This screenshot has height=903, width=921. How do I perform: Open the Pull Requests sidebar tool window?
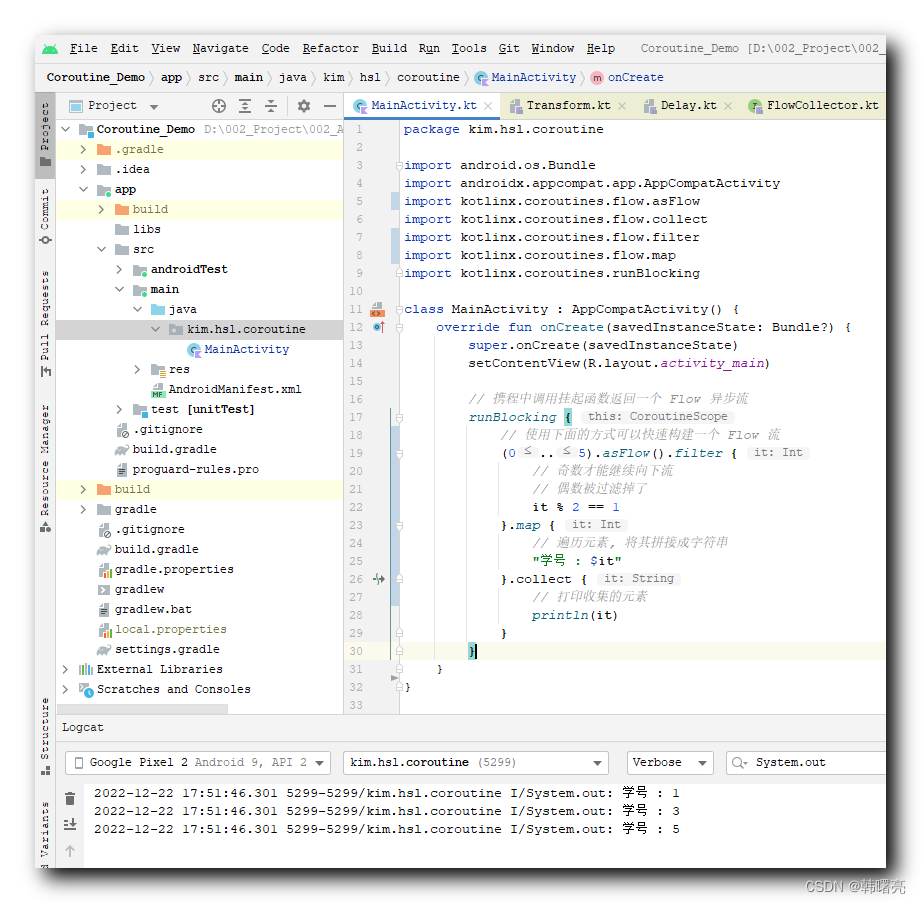(45, 323)
